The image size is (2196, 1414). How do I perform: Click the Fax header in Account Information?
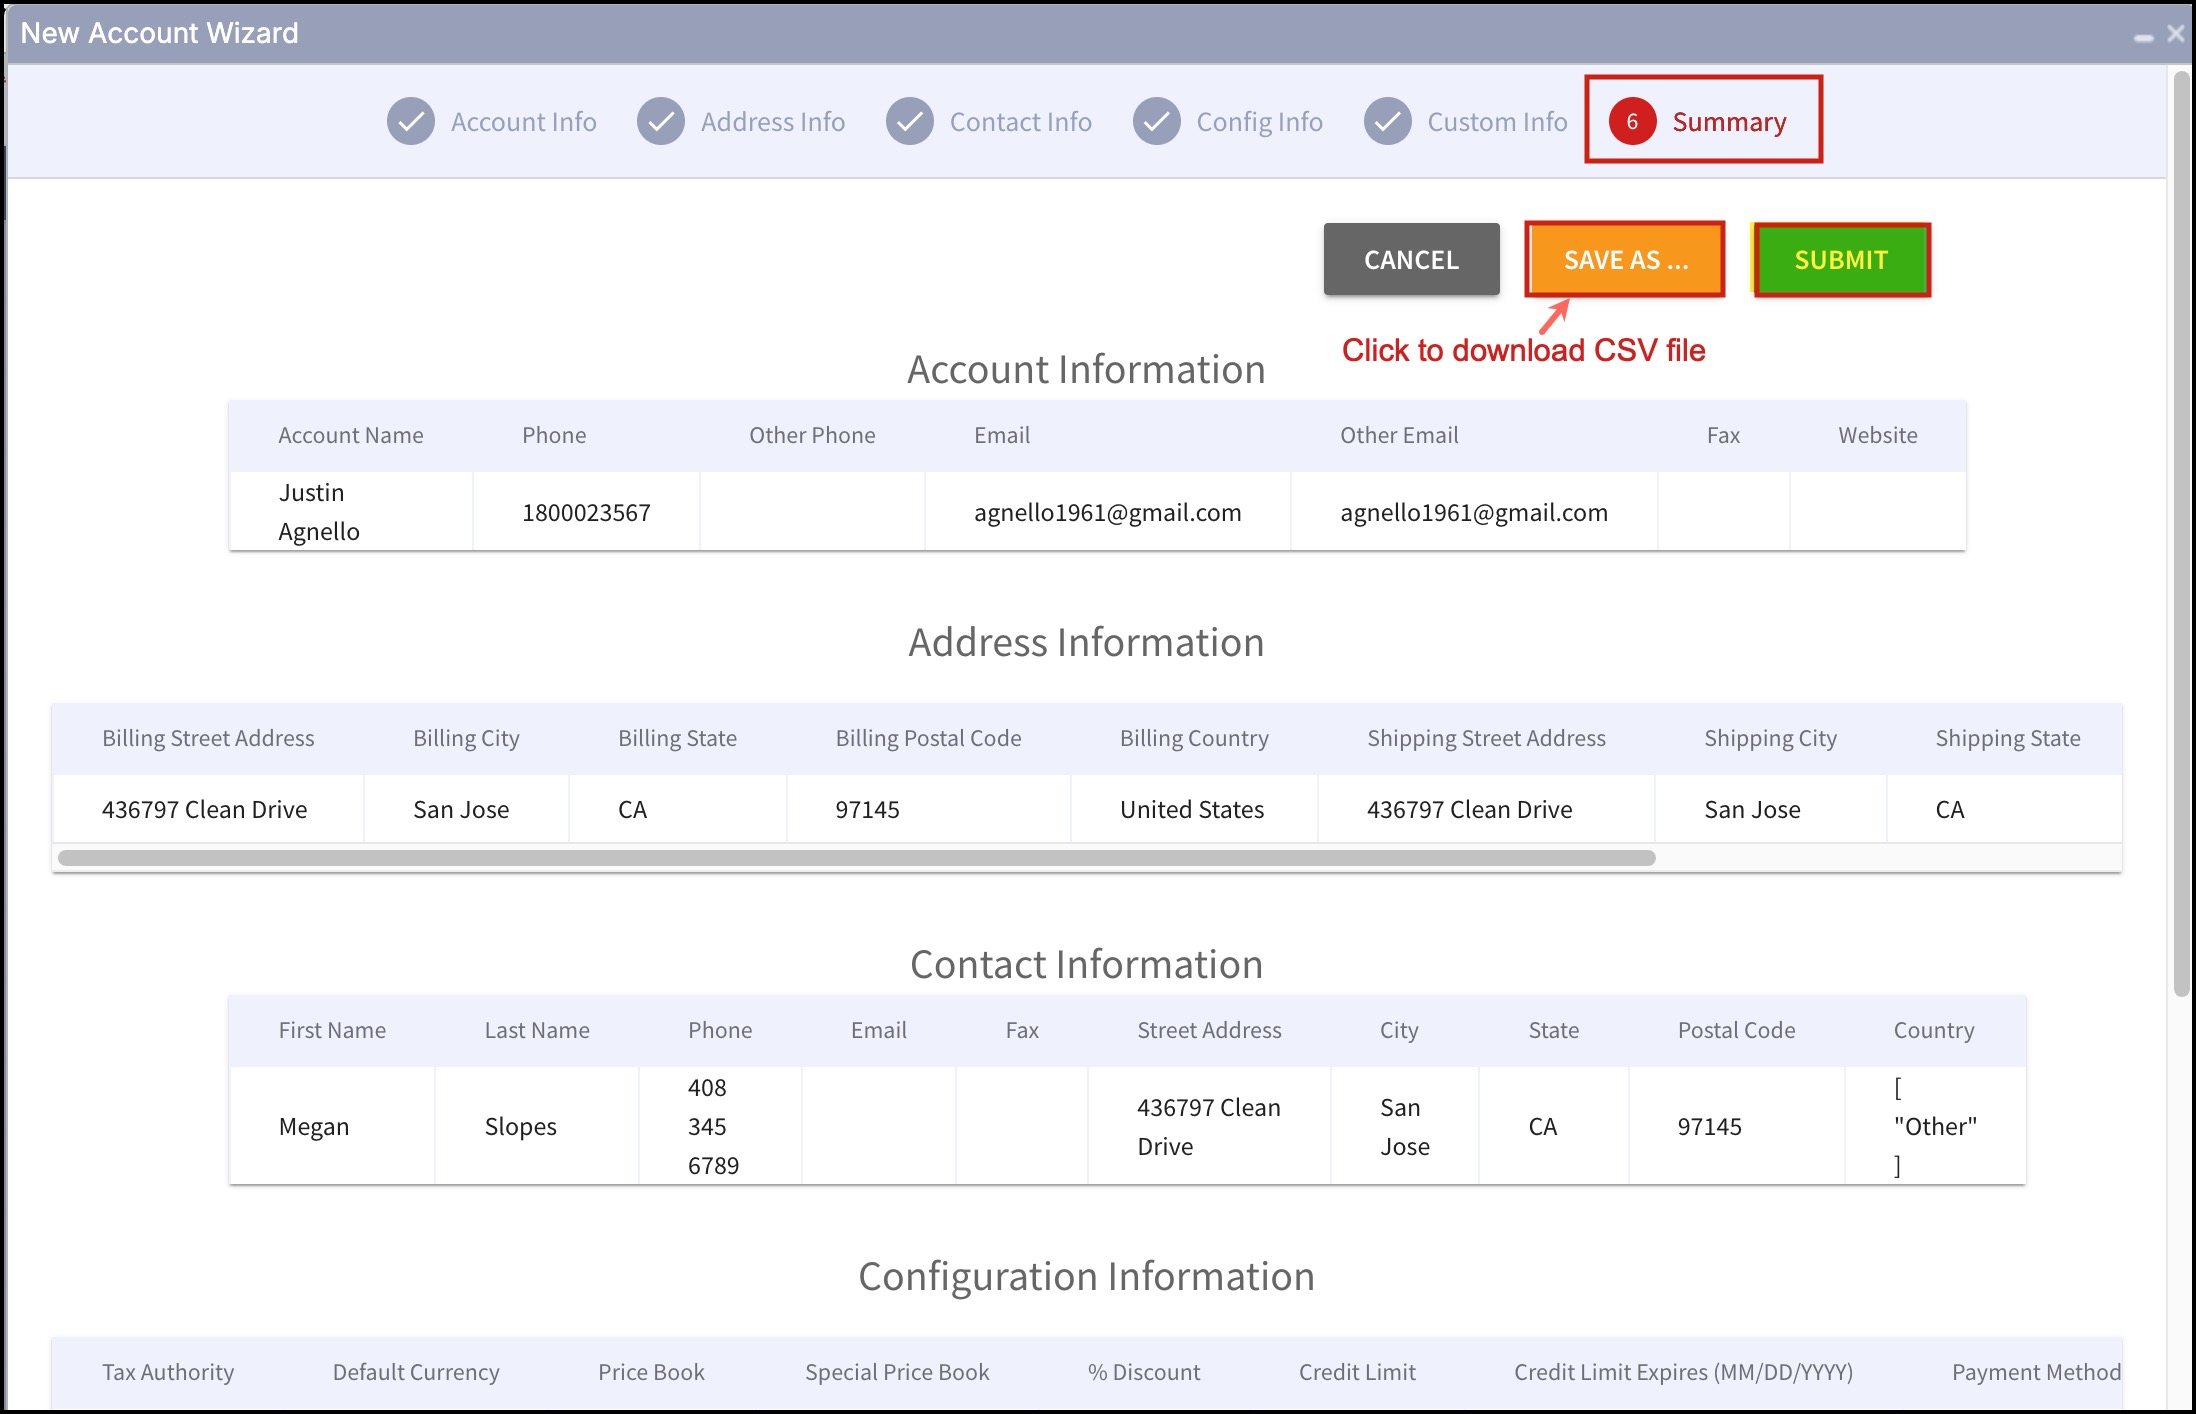[1723, 435]
